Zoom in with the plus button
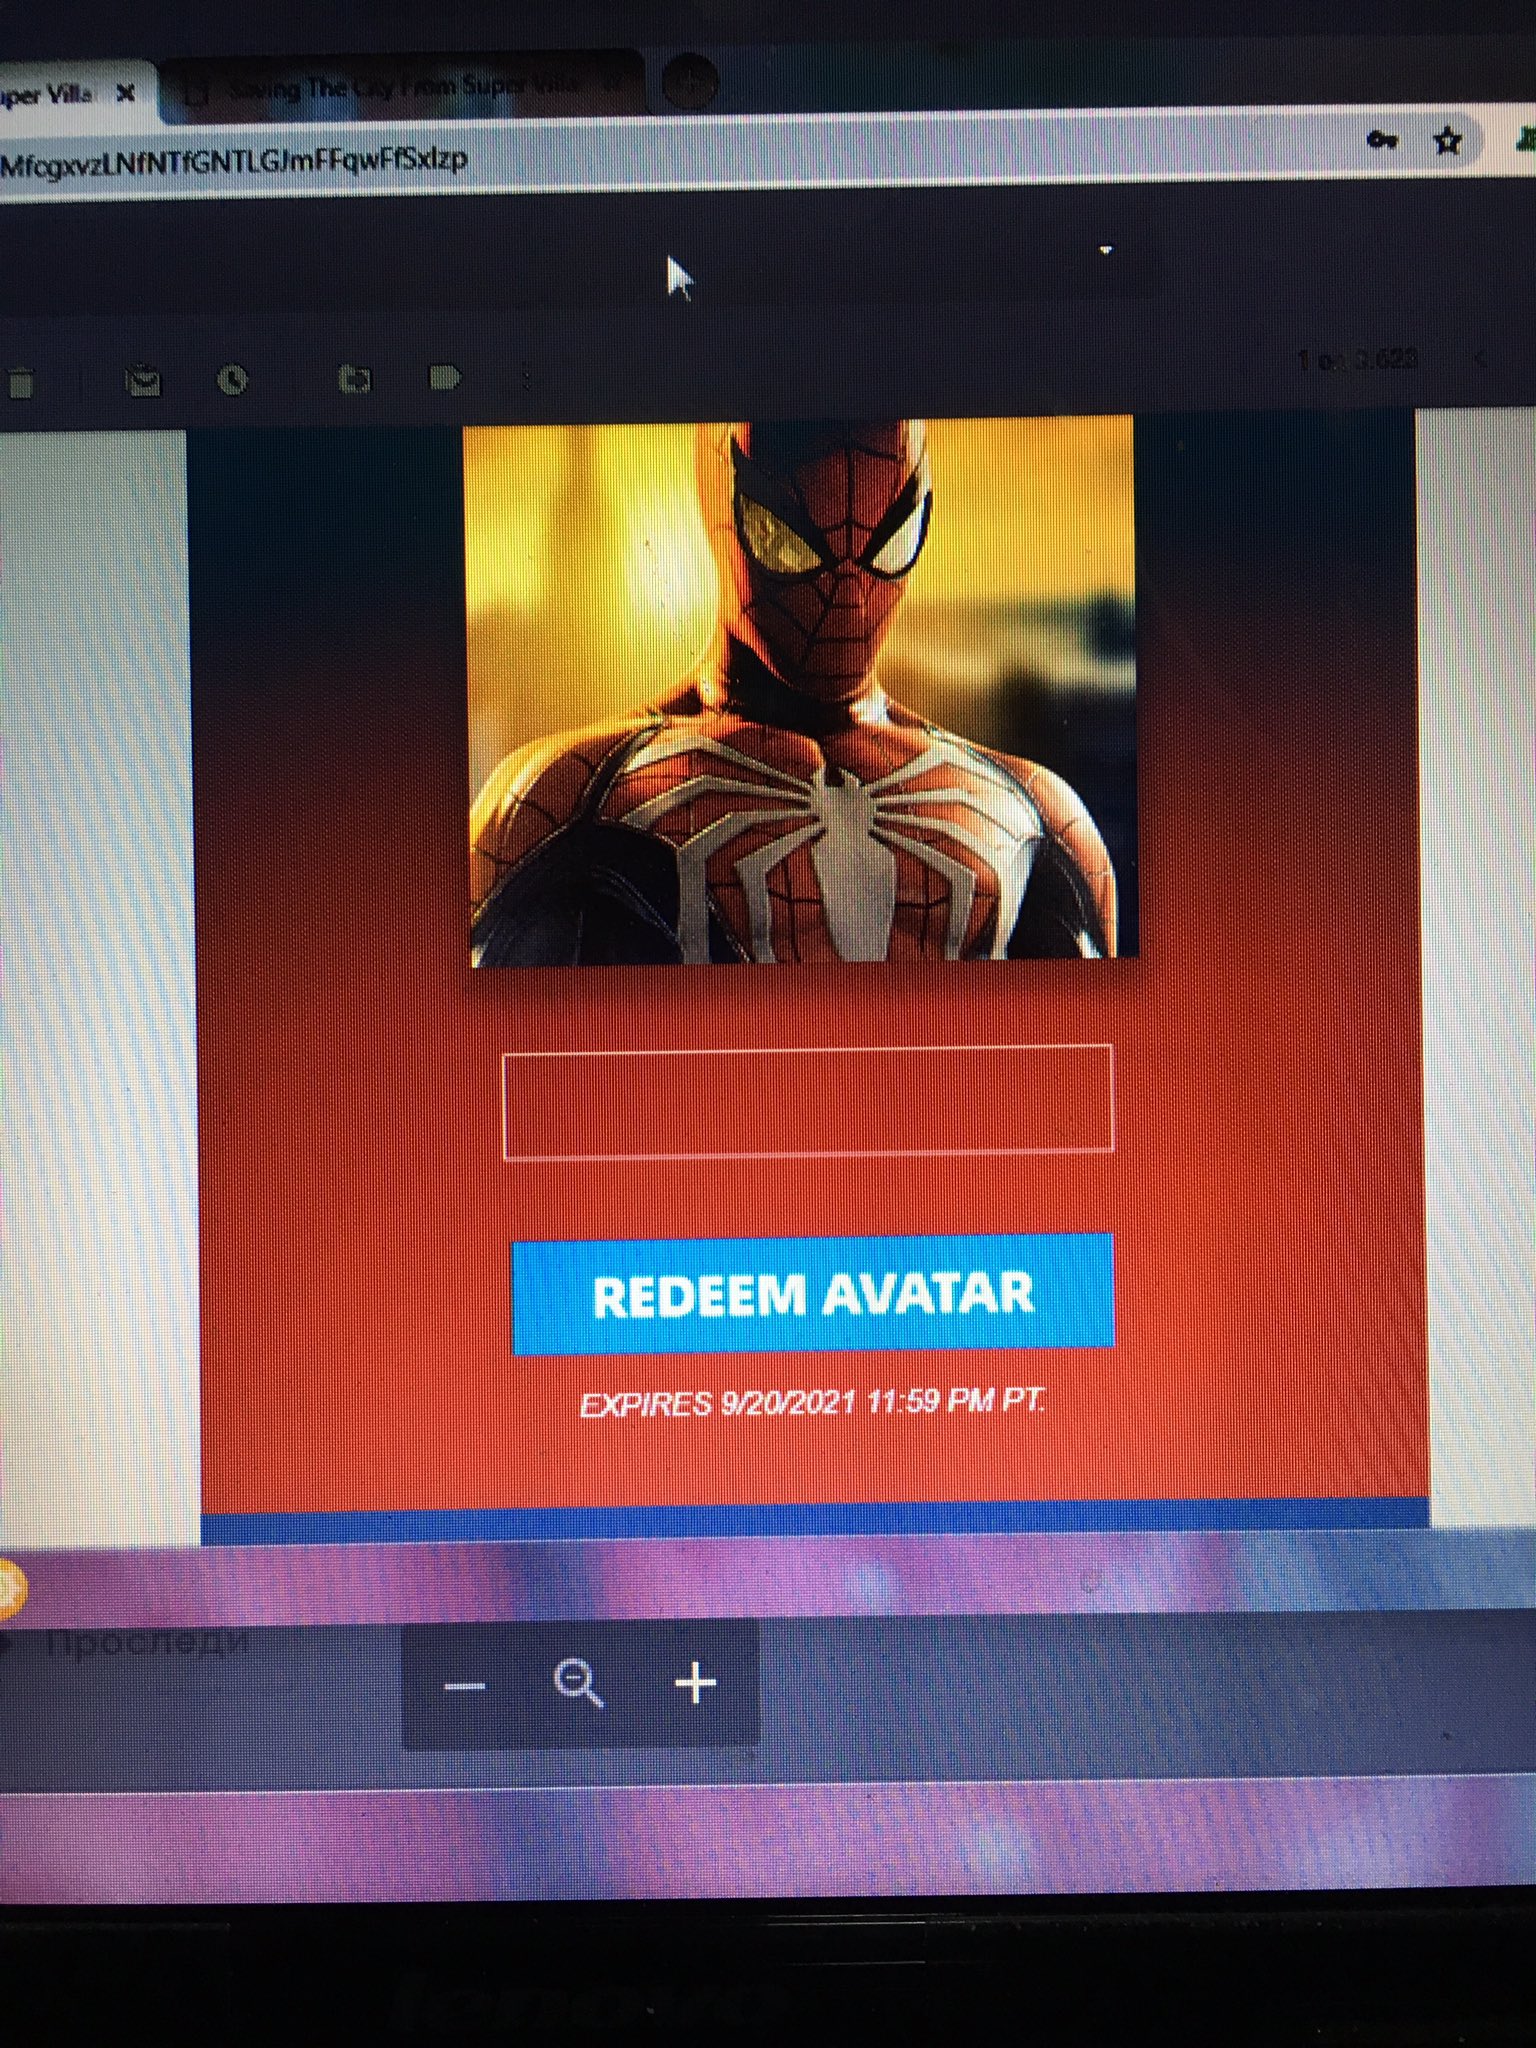This screenshot has height=2048, width=1536. (x=696, y=1684)
